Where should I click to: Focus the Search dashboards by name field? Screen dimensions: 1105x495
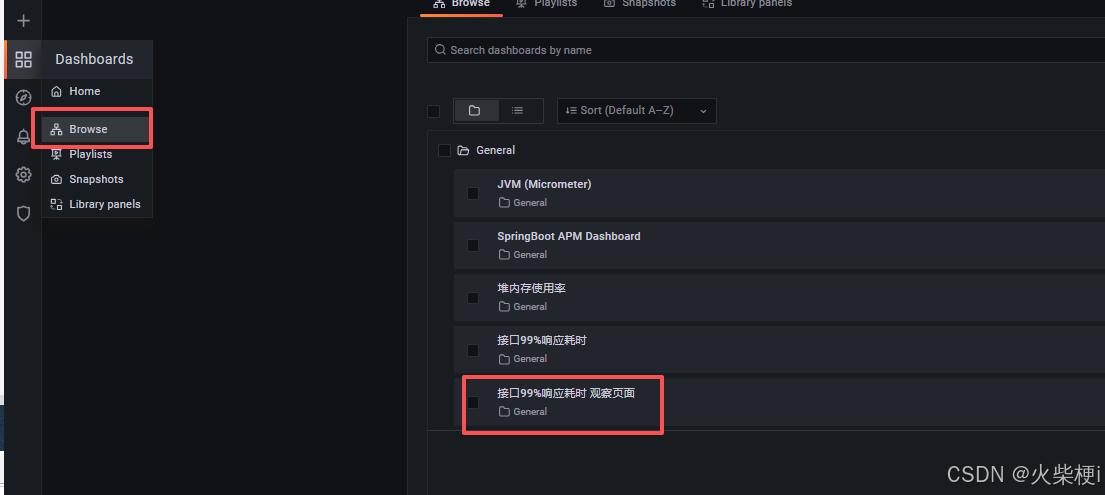[x=766, y=50]
